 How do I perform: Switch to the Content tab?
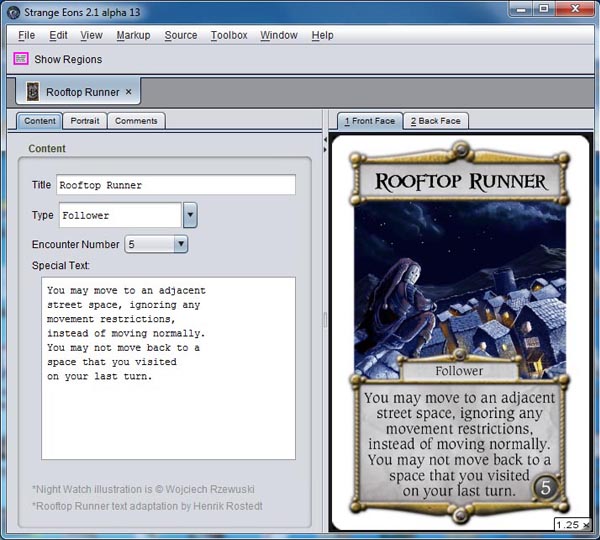39,121
